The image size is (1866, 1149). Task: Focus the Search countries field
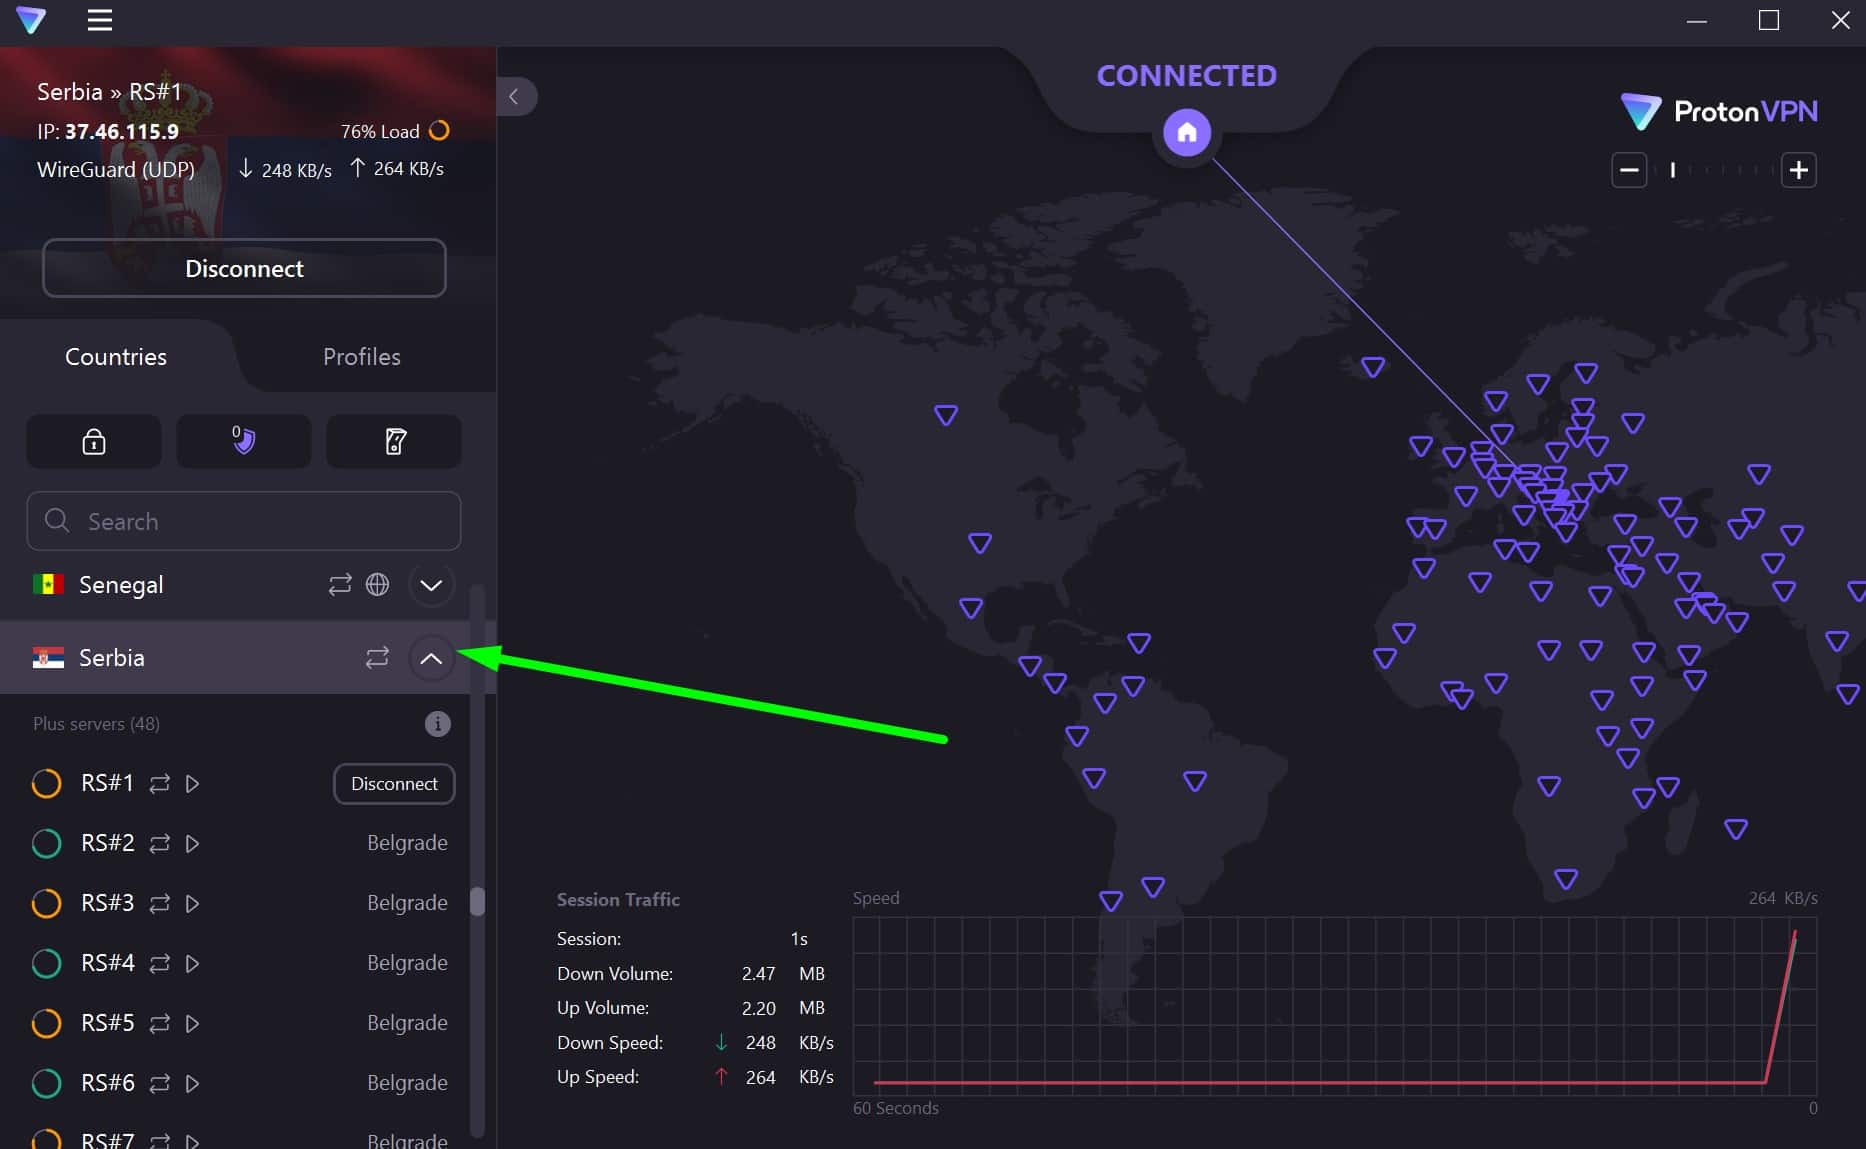pyautogui.click(x=244, y=521)
